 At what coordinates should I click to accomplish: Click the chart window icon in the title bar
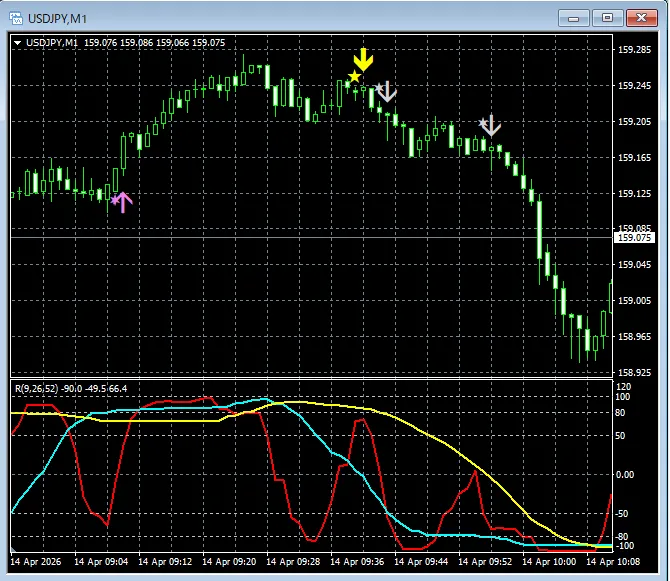pos(16,18)
